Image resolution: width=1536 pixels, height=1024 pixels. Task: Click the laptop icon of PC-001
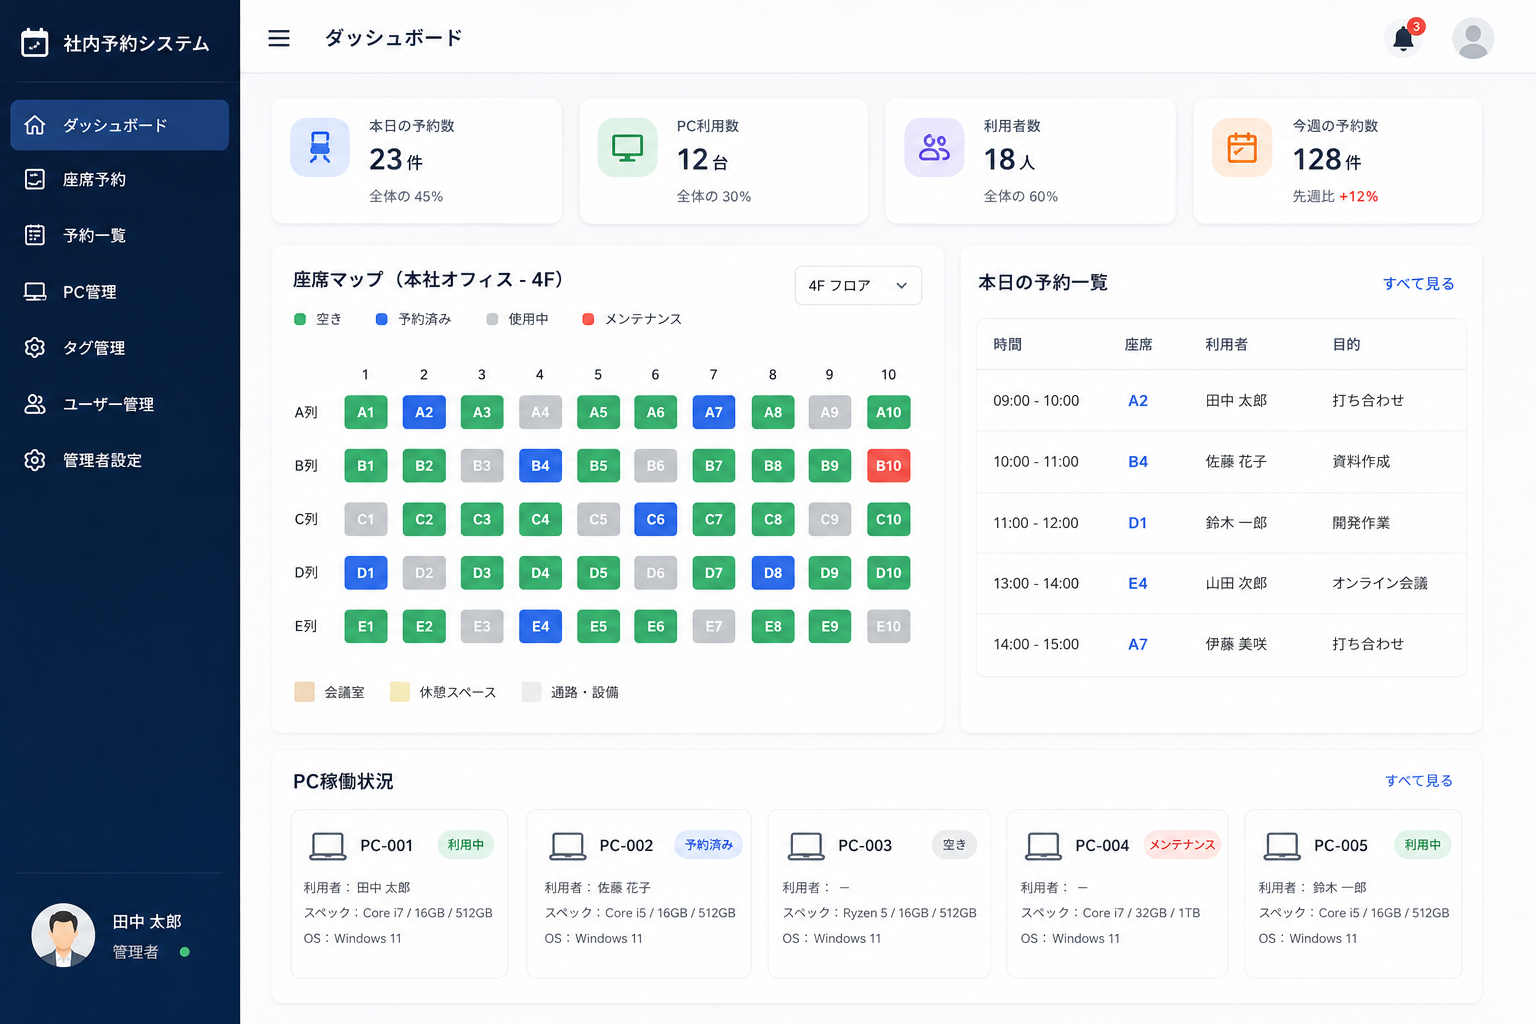pyautogui.click(x=328, y=846)
